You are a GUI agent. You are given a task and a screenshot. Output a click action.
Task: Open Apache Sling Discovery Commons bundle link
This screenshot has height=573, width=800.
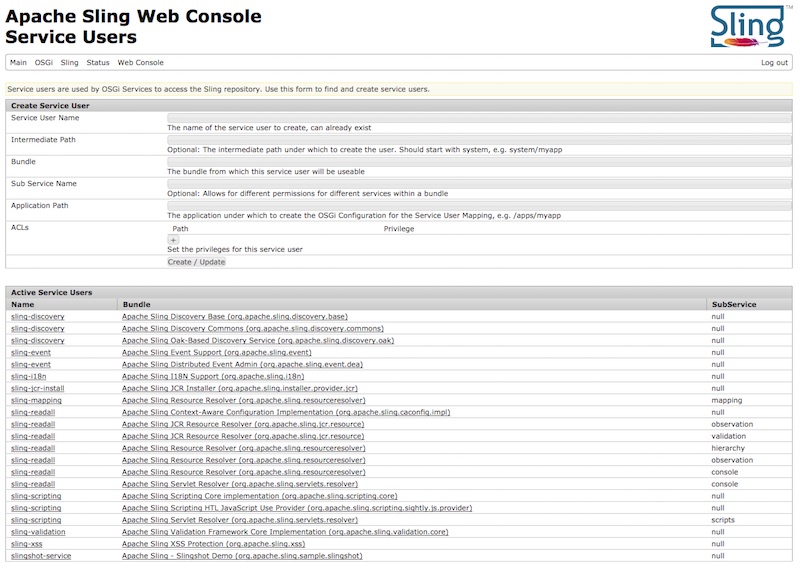[253, 329]
